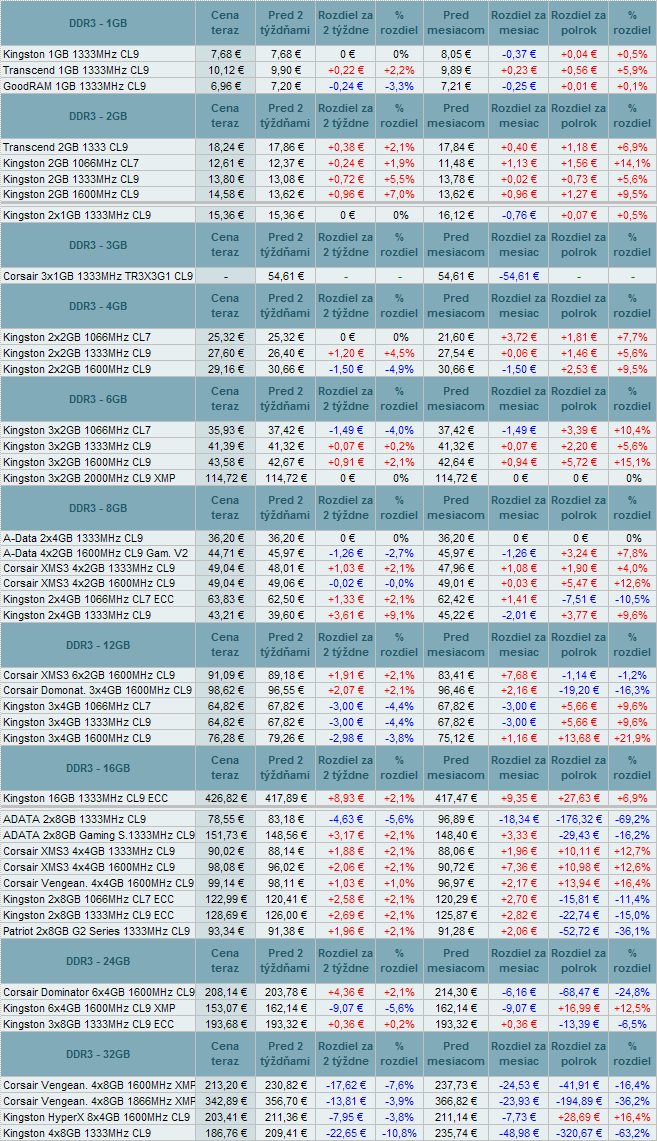This screenshot has width=657, height=1141.
Task: Click -4,9% cell for Kingston 2x2GB 1600MHz
Action: 399,369
